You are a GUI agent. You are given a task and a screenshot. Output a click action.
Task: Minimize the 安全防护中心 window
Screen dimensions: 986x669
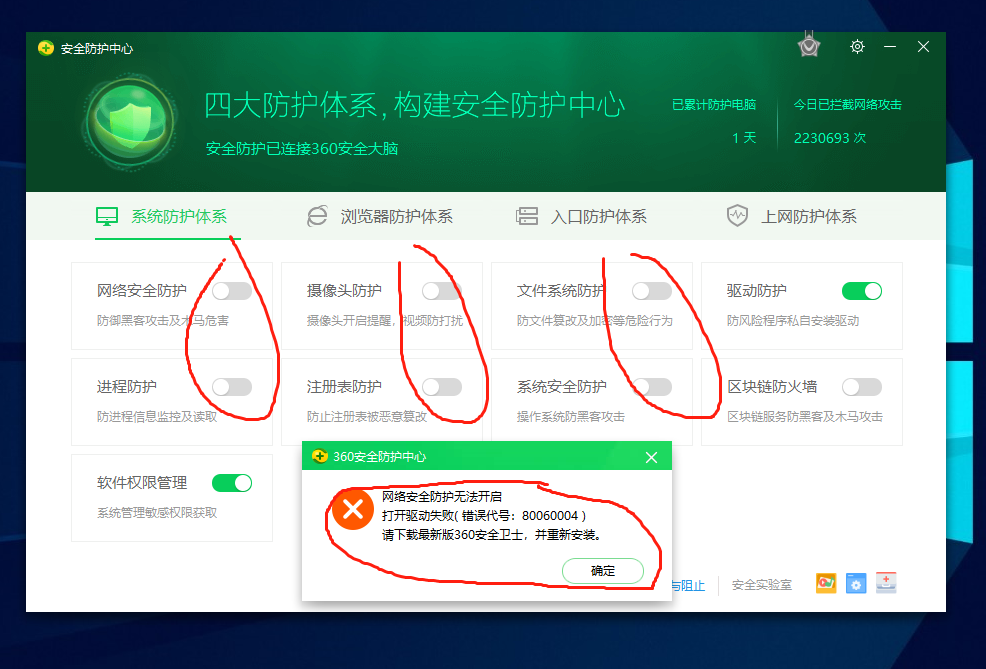coord(890,47)
